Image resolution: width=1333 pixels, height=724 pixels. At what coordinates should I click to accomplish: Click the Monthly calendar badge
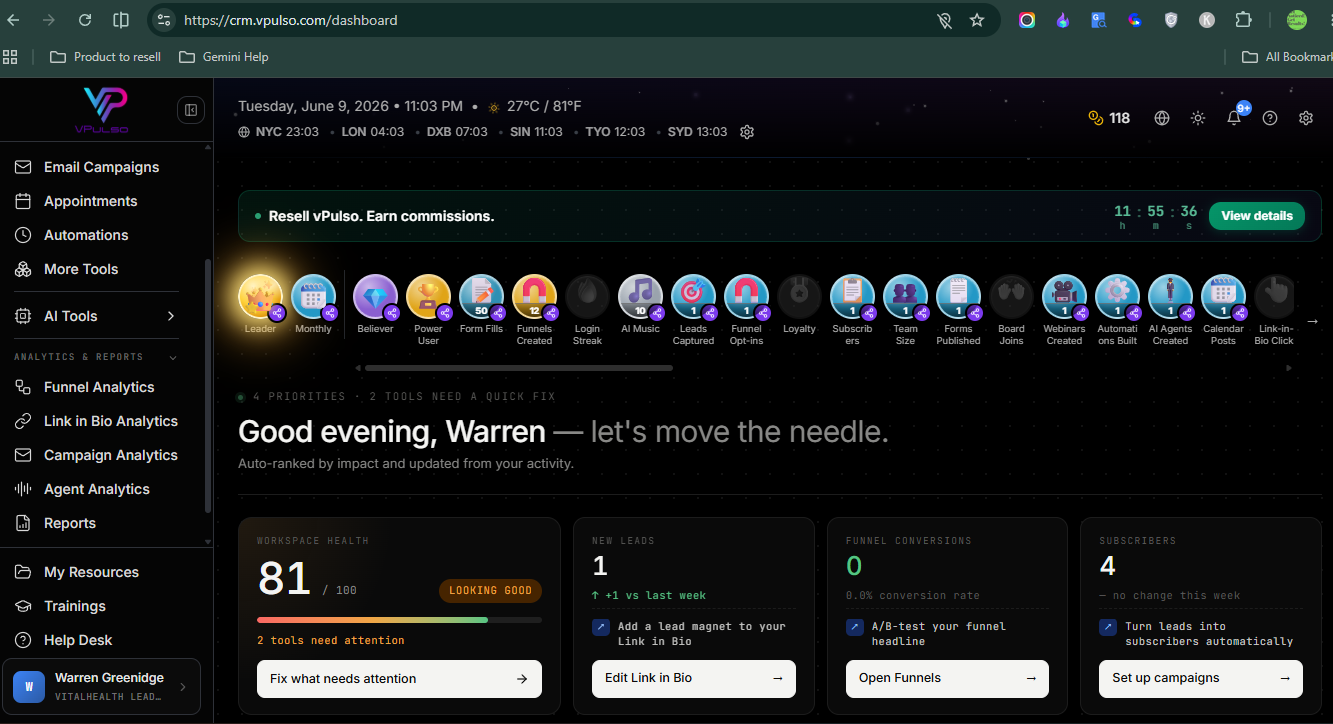(x=313, y=297)
